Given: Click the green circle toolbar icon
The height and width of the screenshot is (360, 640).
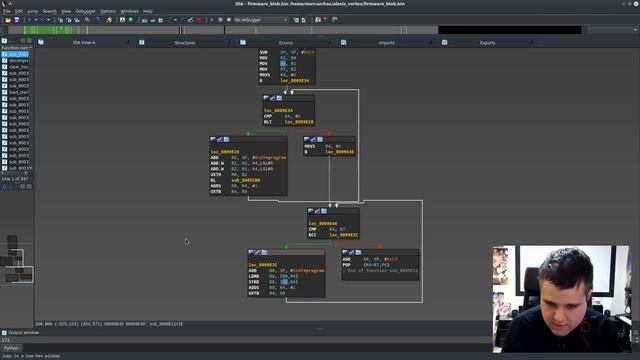Looking at the screenshot, I should tap(131, 20).
